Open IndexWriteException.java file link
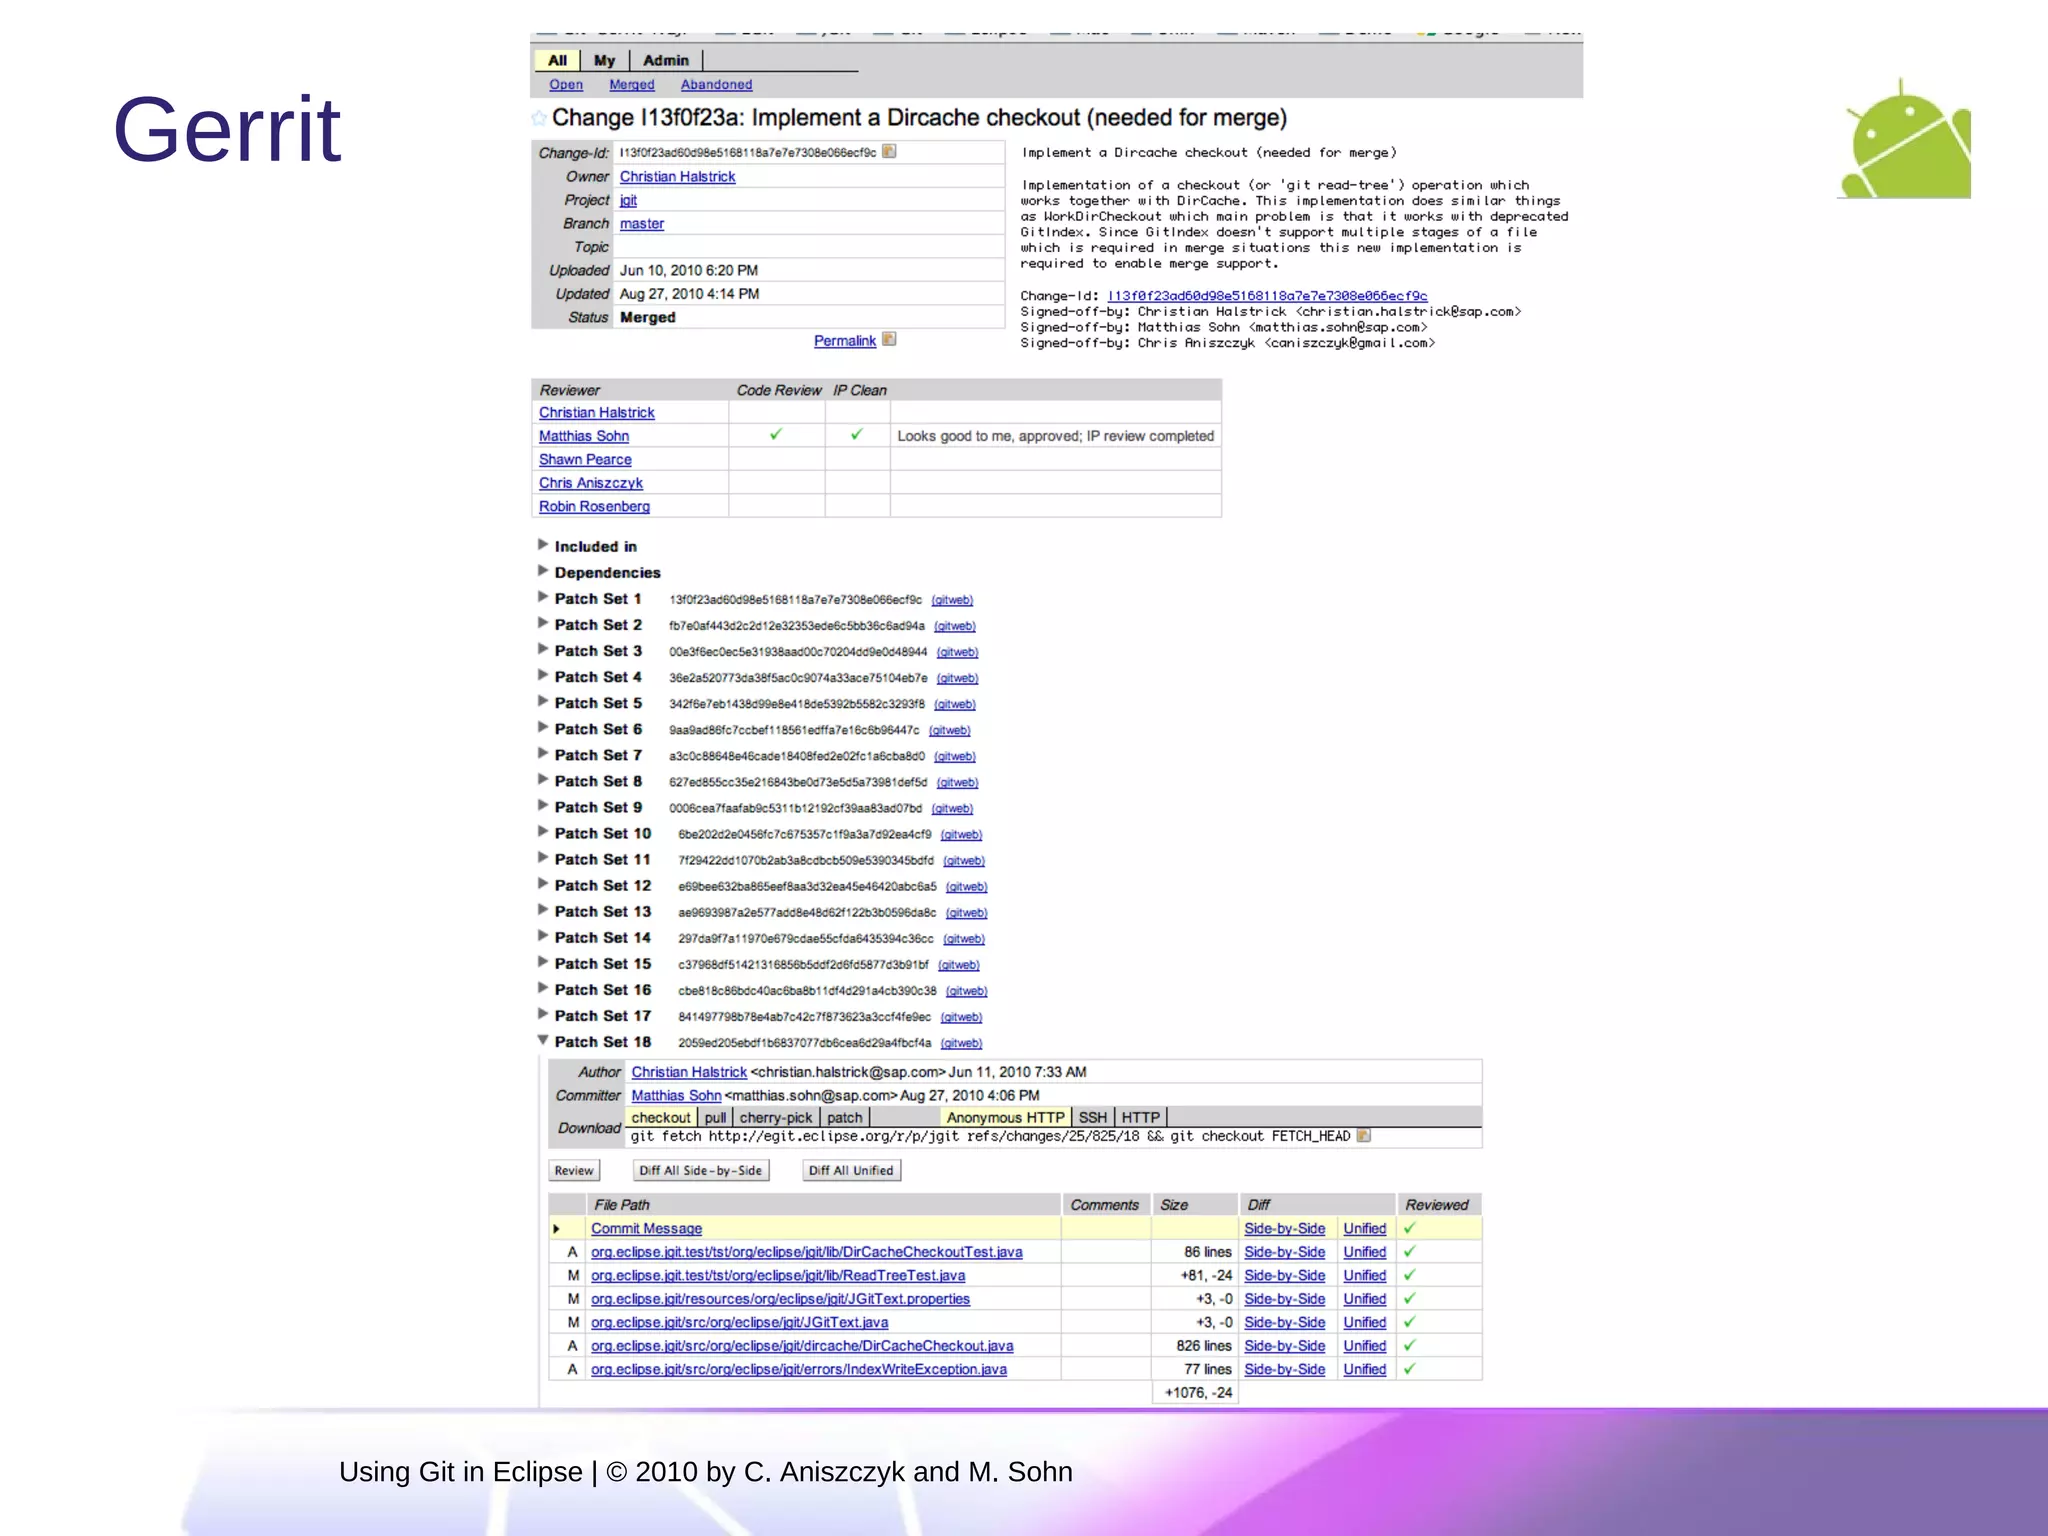Screen dimensions: 2048x1536 [x=799, y=1369]
